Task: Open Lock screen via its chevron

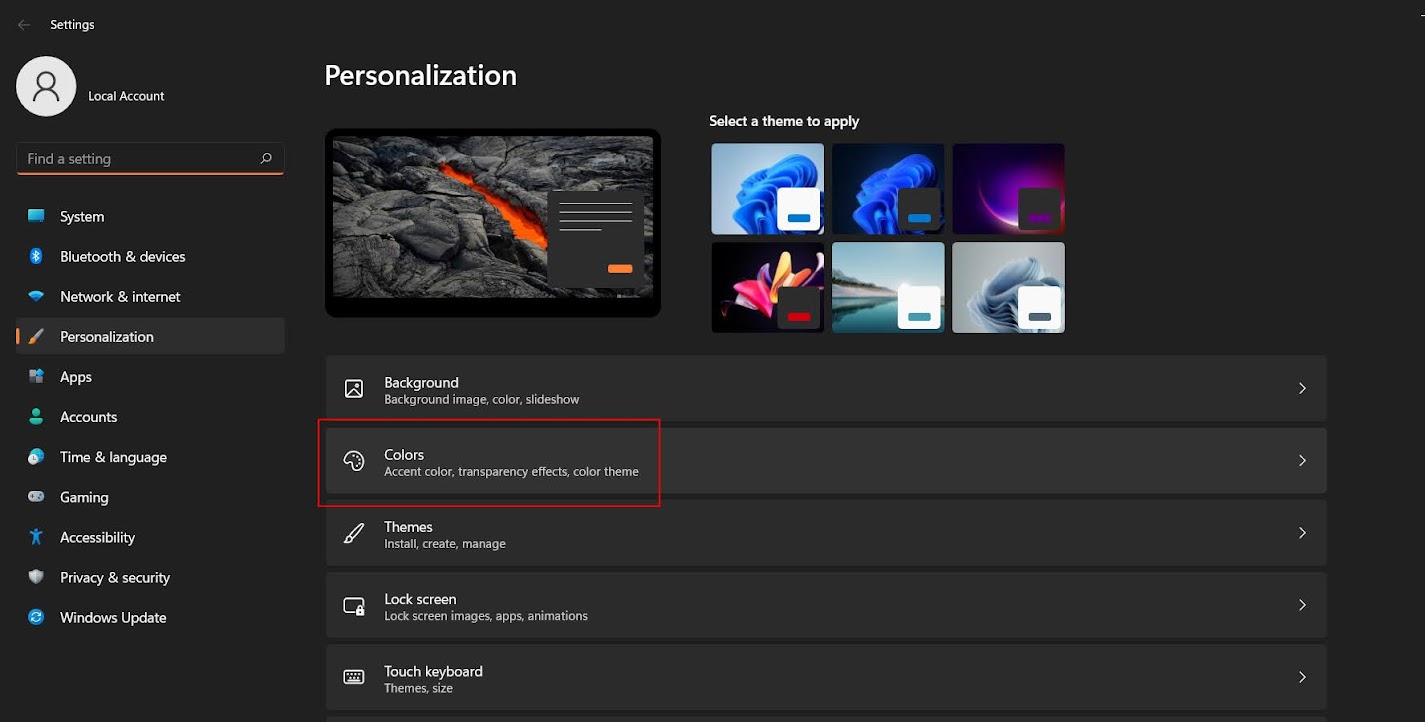Action: click(x=1302, y=605)
